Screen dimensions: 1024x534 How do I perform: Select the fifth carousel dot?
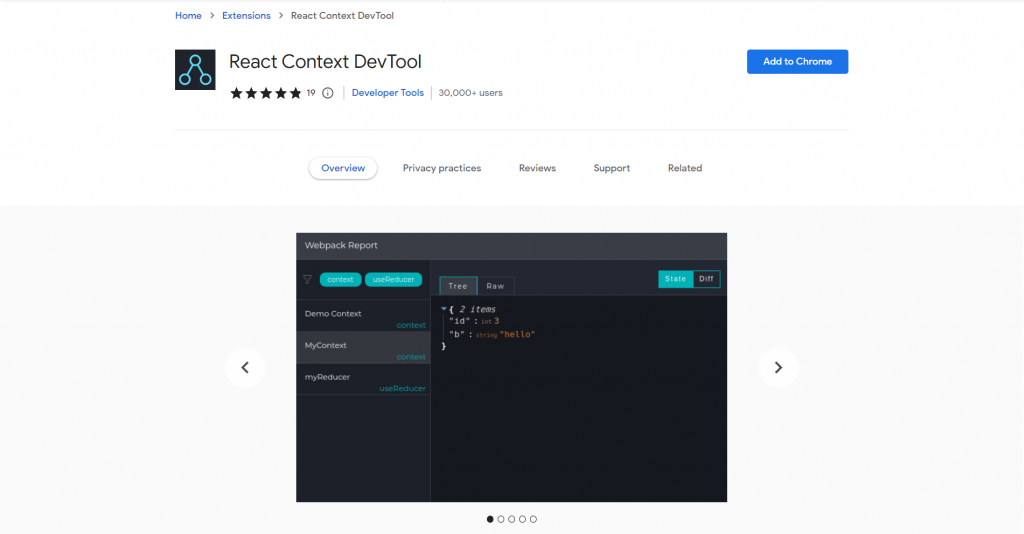533,519
